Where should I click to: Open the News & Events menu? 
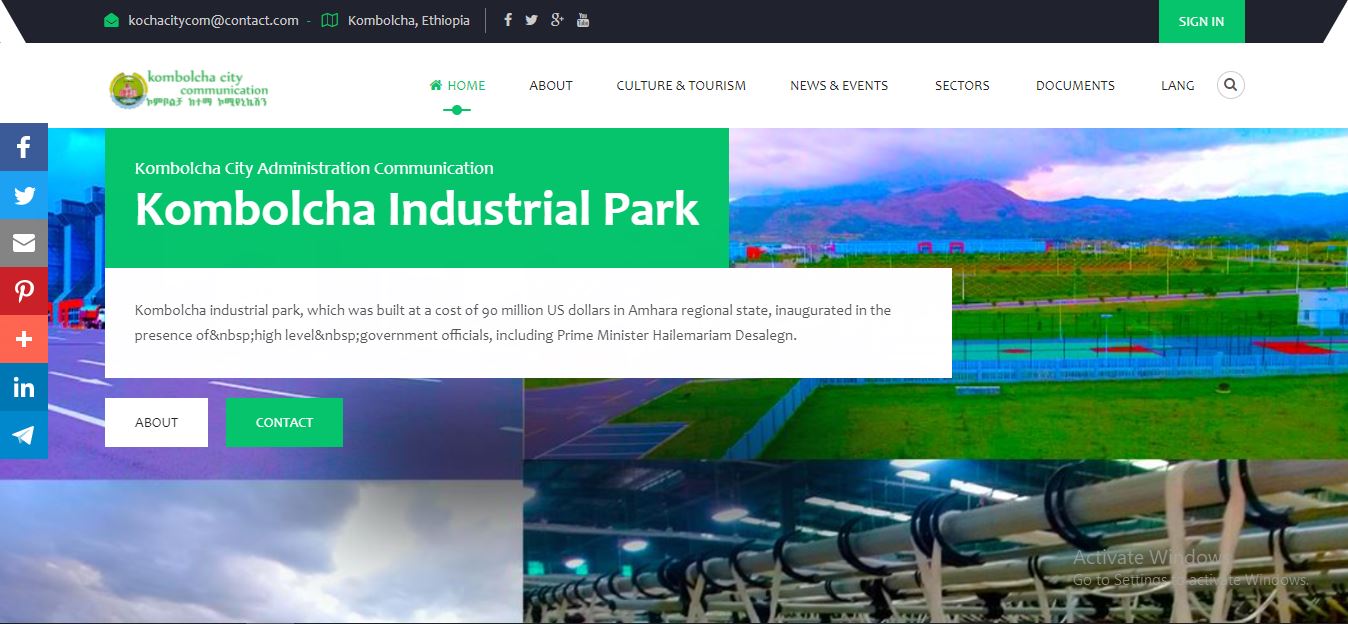(x=839, y=86)
